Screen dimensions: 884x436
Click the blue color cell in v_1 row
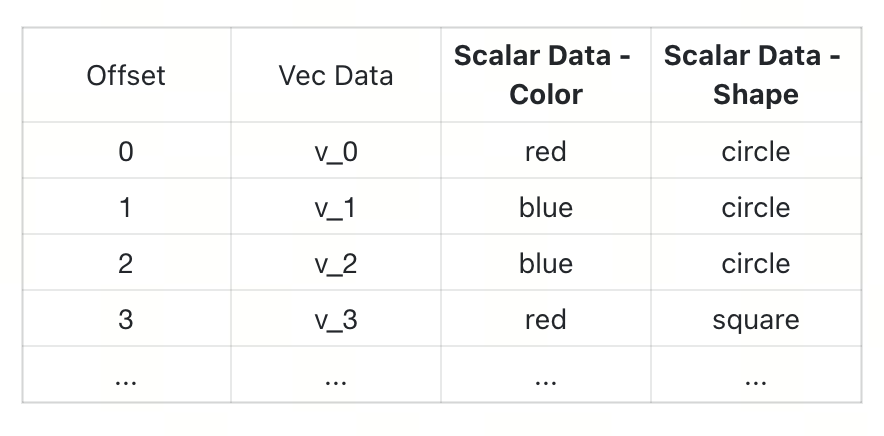coord(545,207)
